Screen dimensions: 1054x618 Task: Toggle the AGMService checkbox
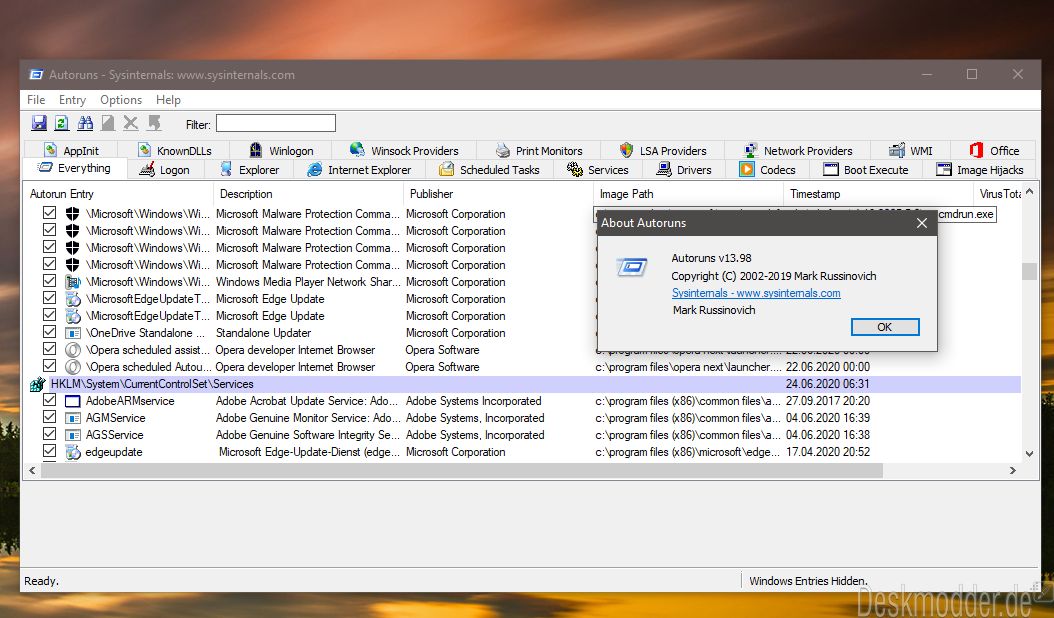49,417
